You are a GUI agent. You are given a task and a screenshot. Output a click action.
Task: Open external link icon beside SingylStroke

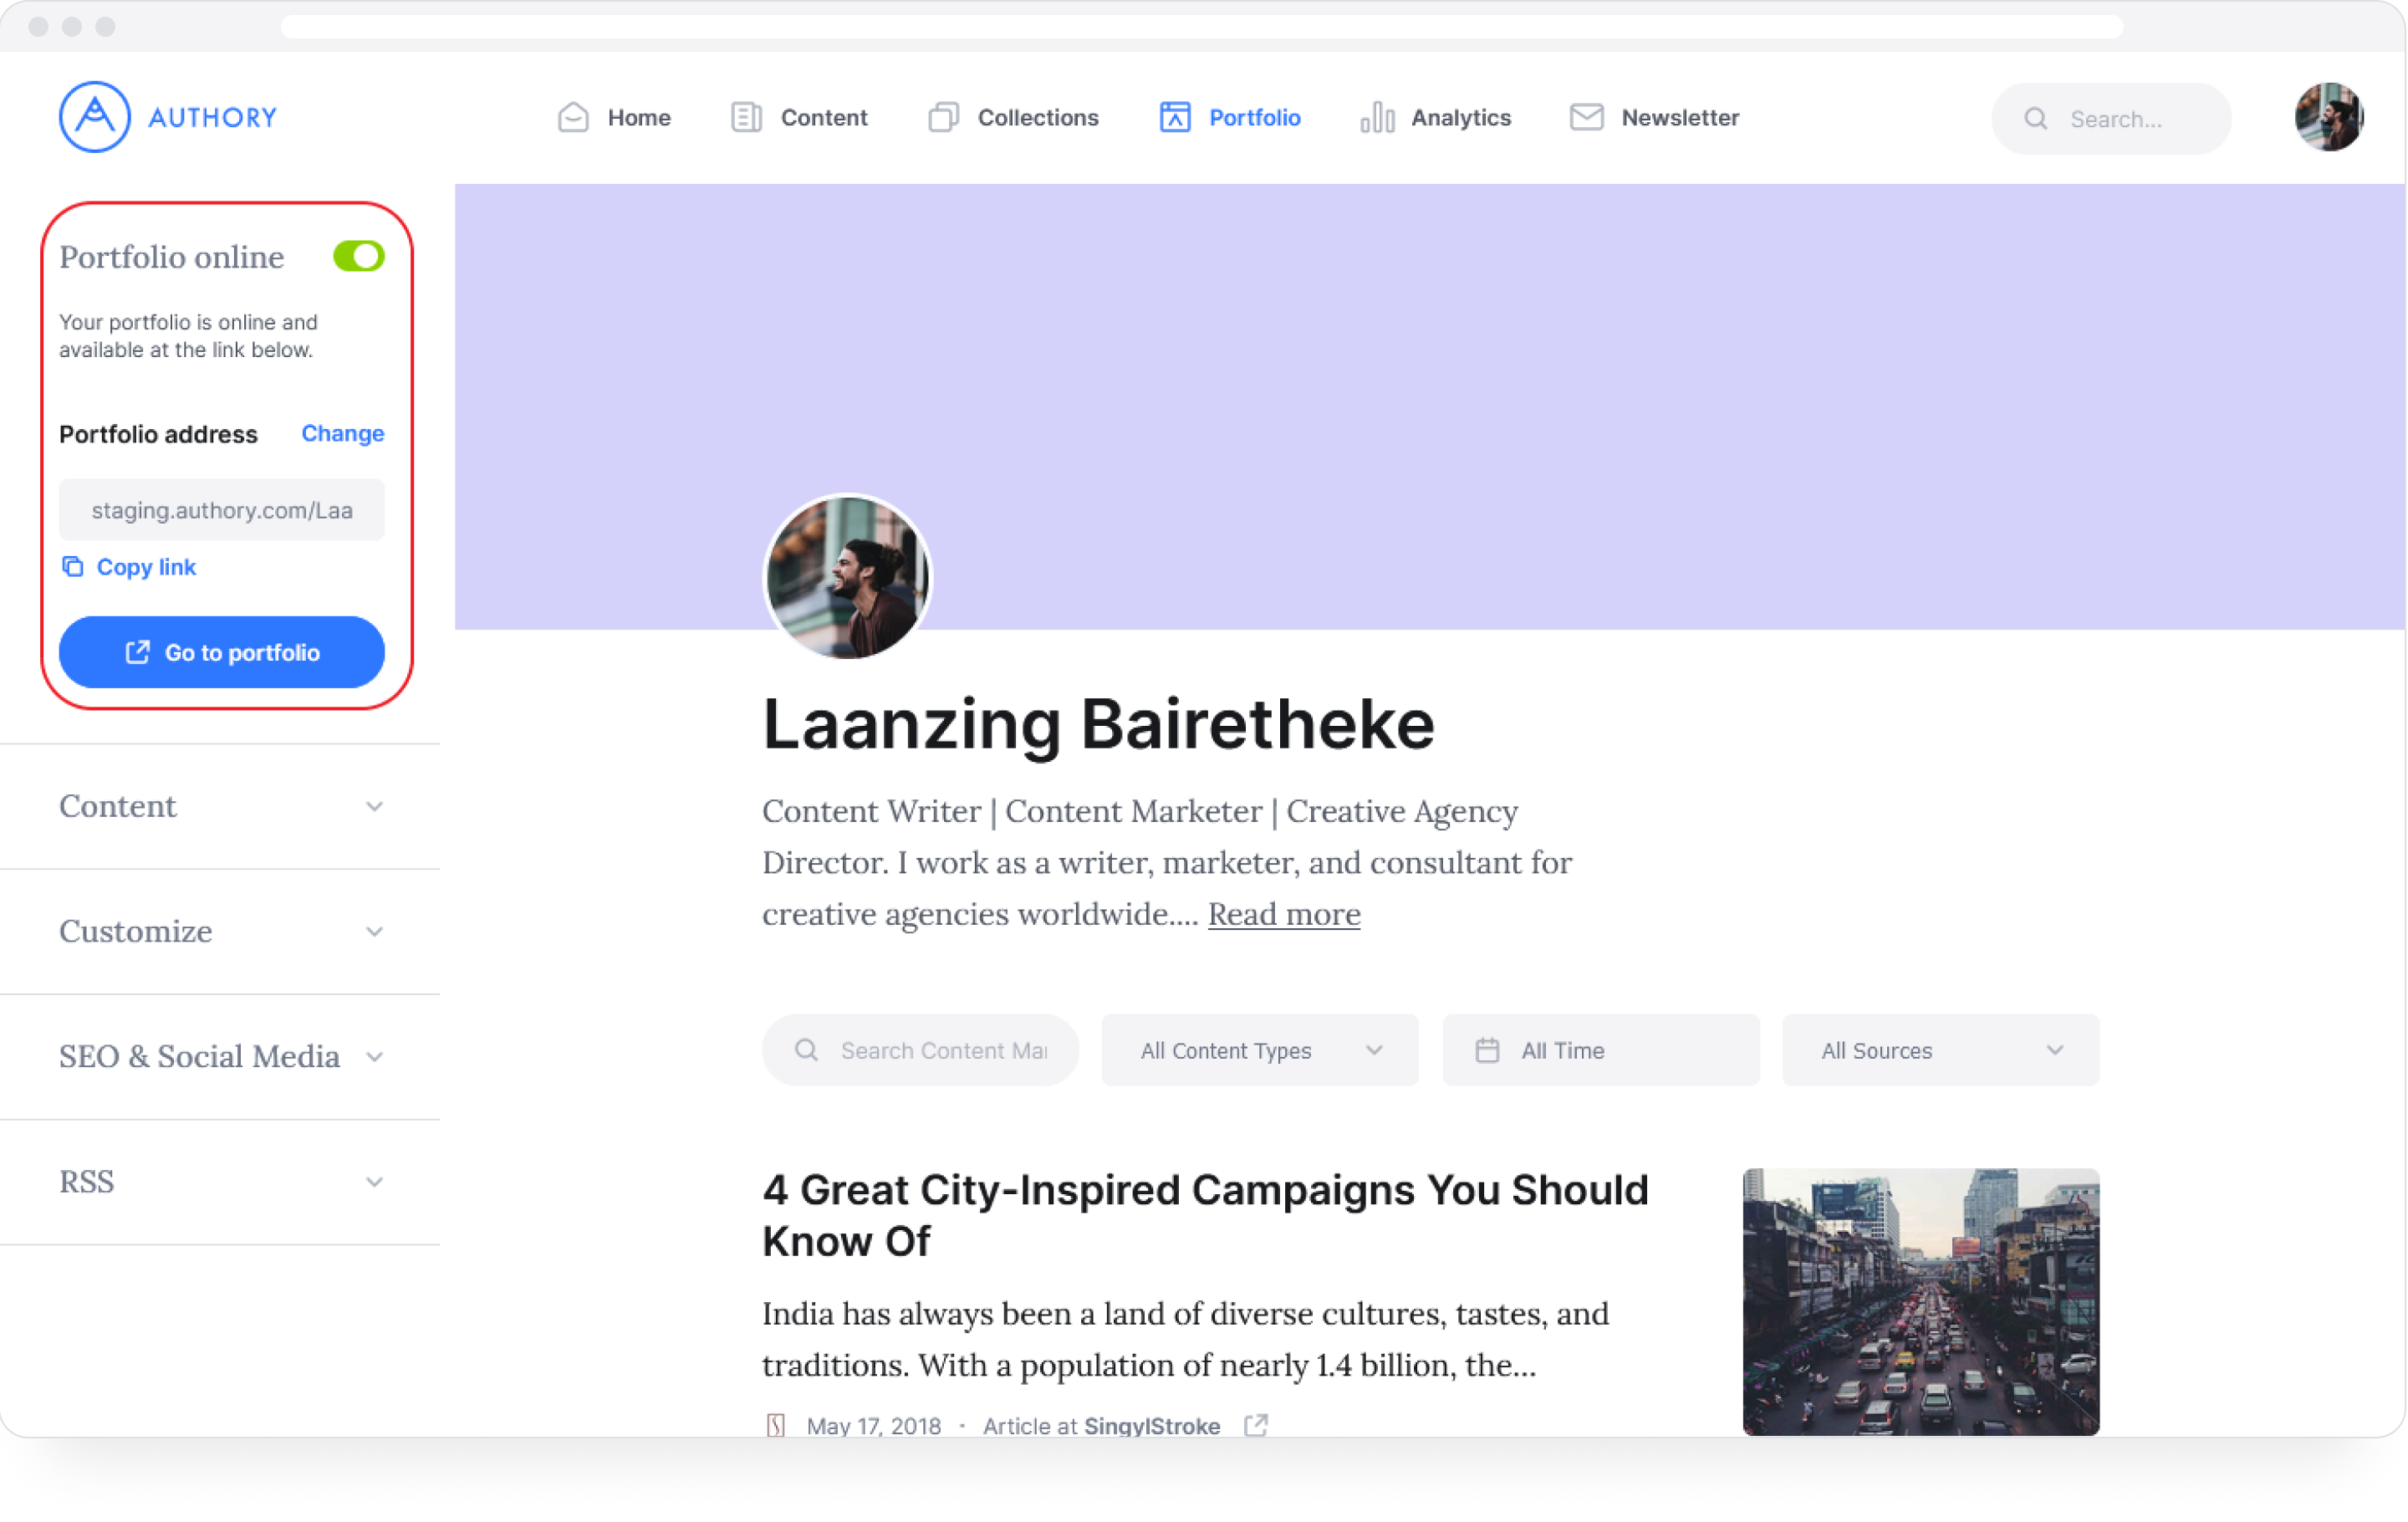[x=1256, y=1425]
